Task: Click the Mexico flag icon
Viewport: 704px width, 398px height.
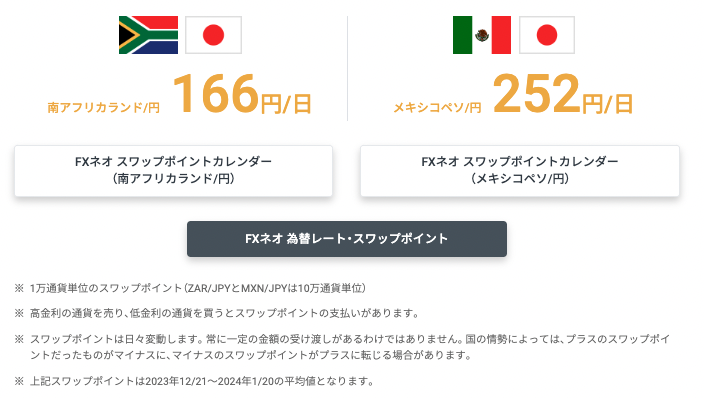Action: [482, 35]
